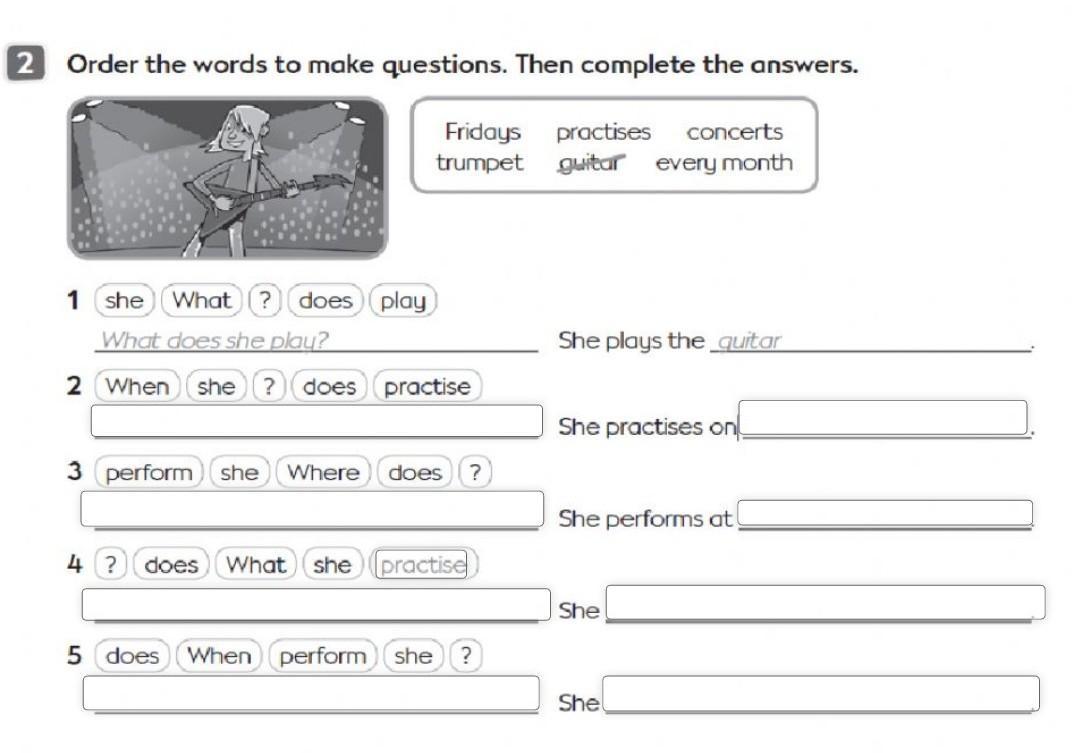This screenshot has width=1080, height=753.
Task: Click the 'play' word chip in question 1
Action: coord(403,300)
